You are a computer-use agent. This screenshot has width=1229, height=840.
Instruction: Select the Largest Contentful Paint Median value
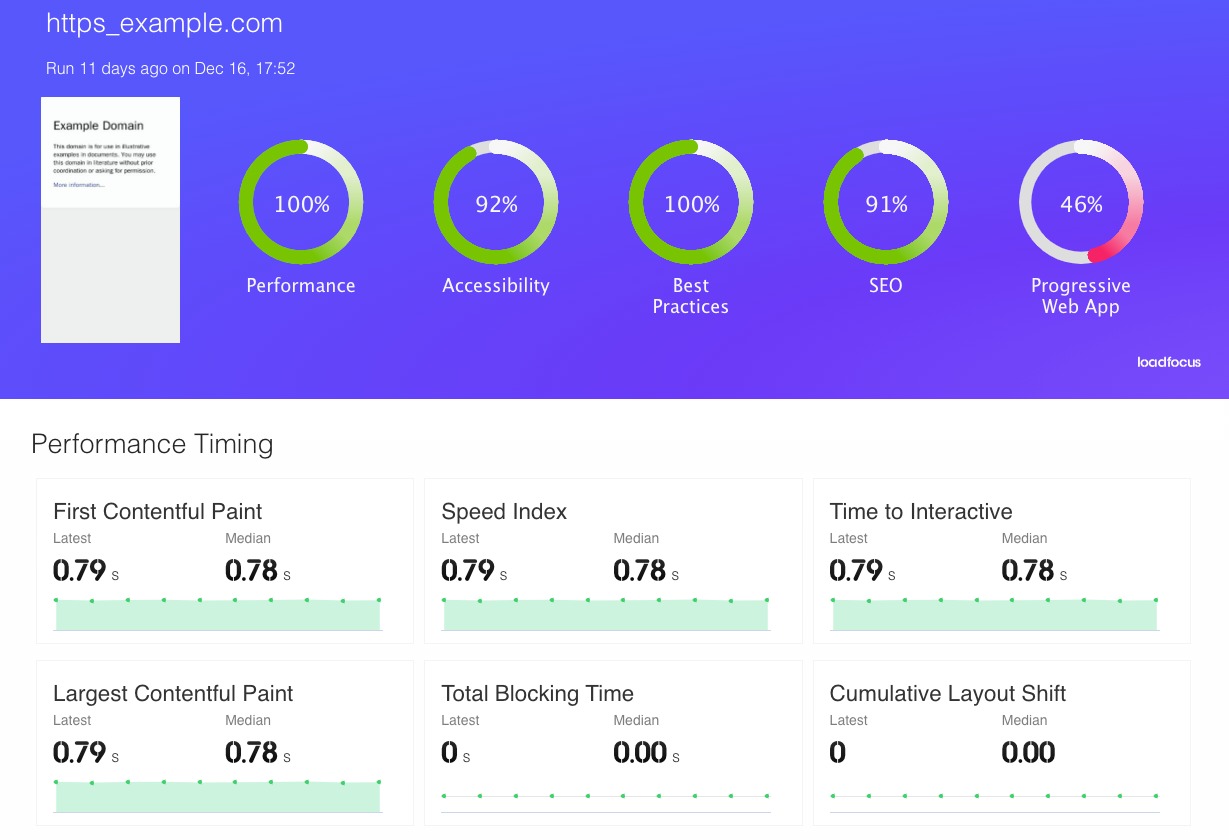248,752
